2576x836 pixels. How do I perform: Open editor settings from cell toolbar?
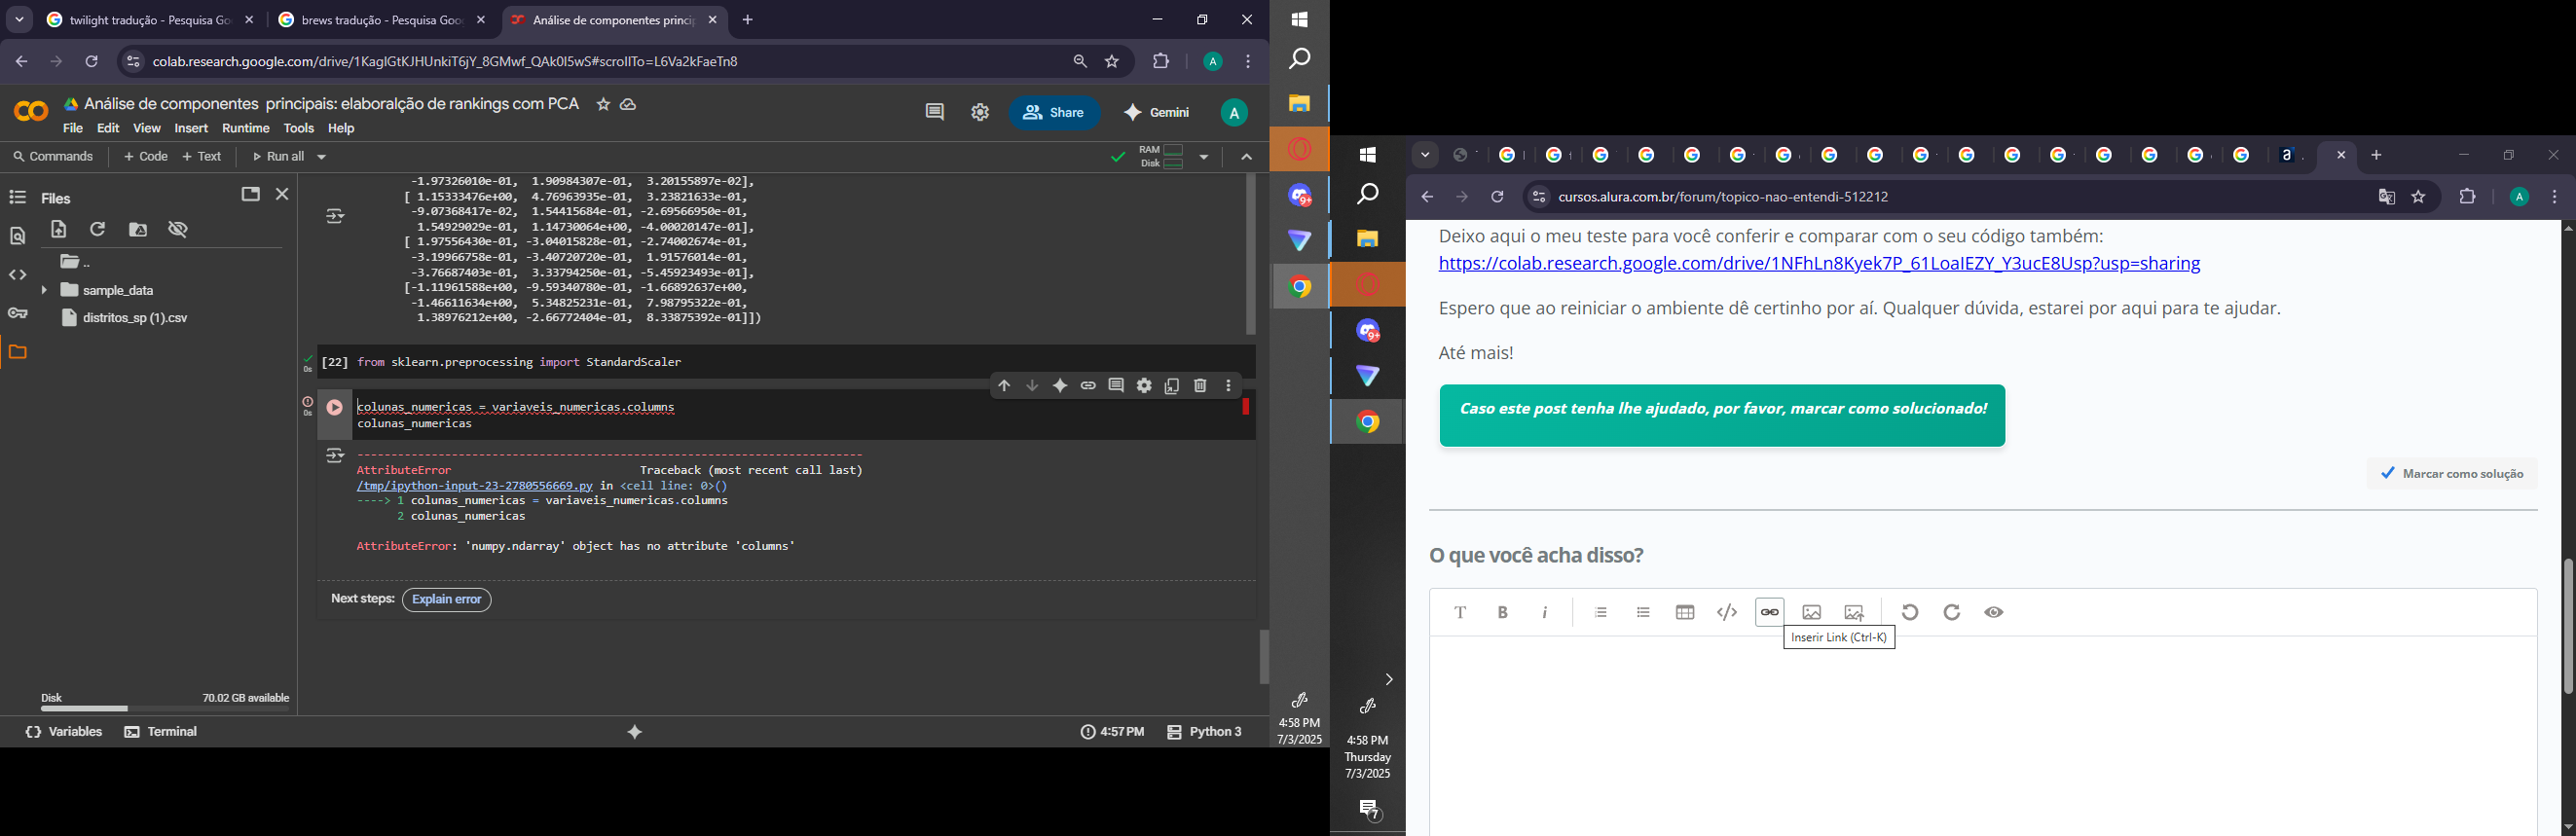click(x=1144, y=386)
